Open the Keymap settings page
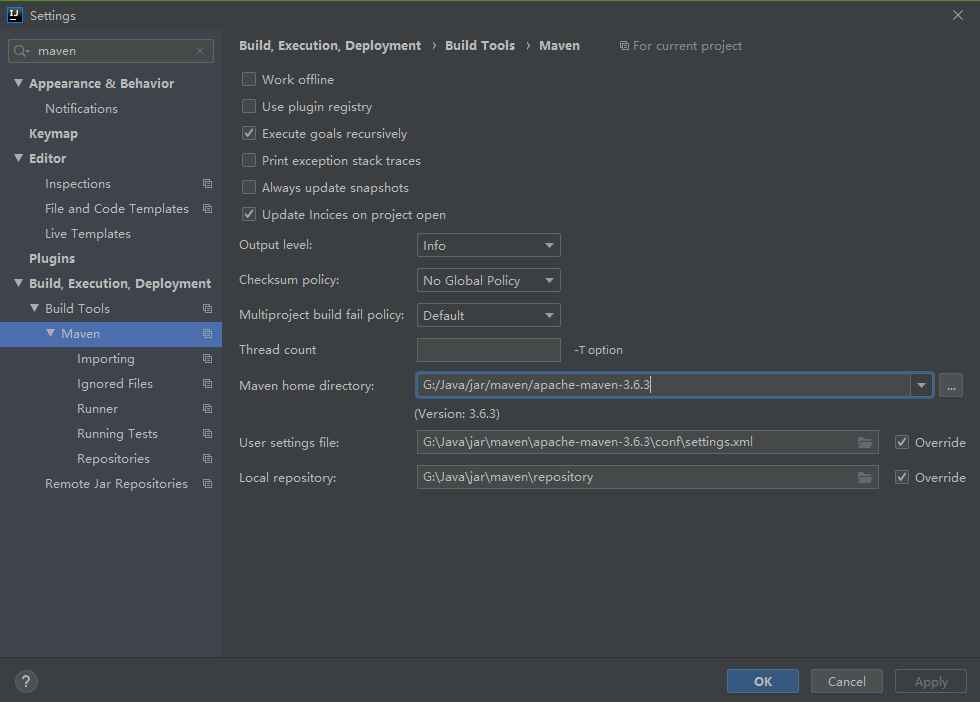Image resolution: width=980 pixels, height=702 pixels. pos(54,134)
